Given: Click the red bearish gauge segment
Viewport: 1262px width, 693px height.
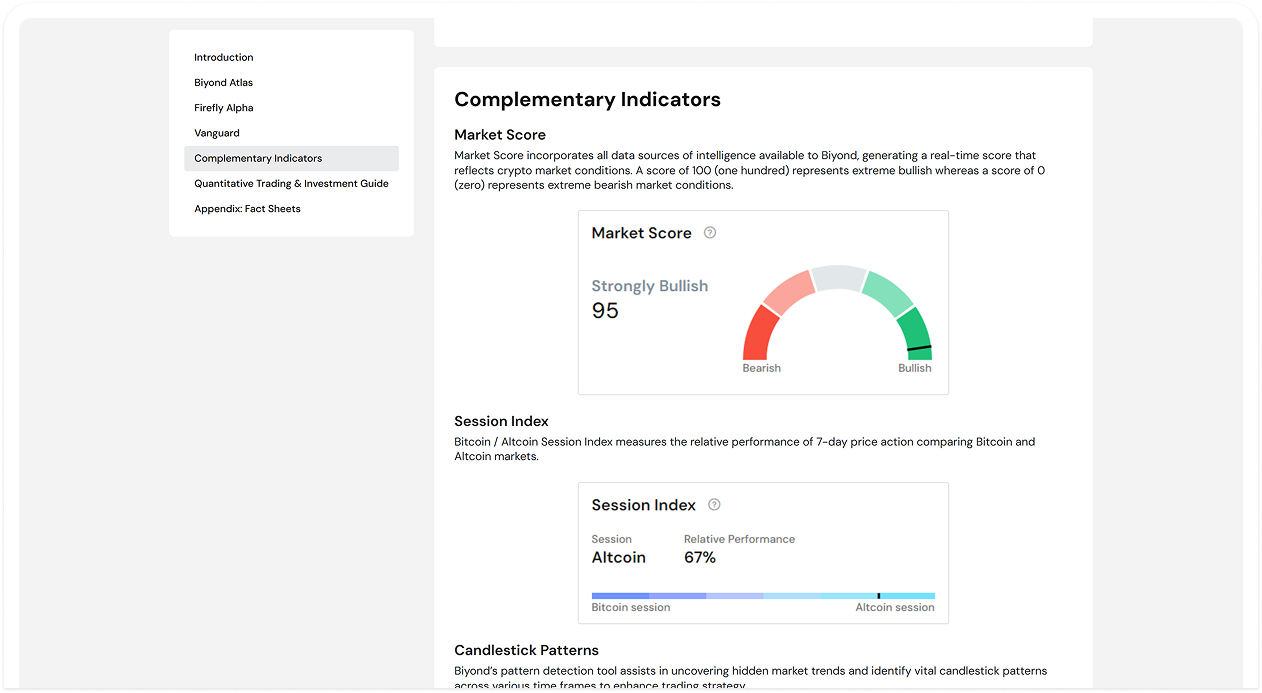Looking at the screenshot, I should click(x=759, y=335).
